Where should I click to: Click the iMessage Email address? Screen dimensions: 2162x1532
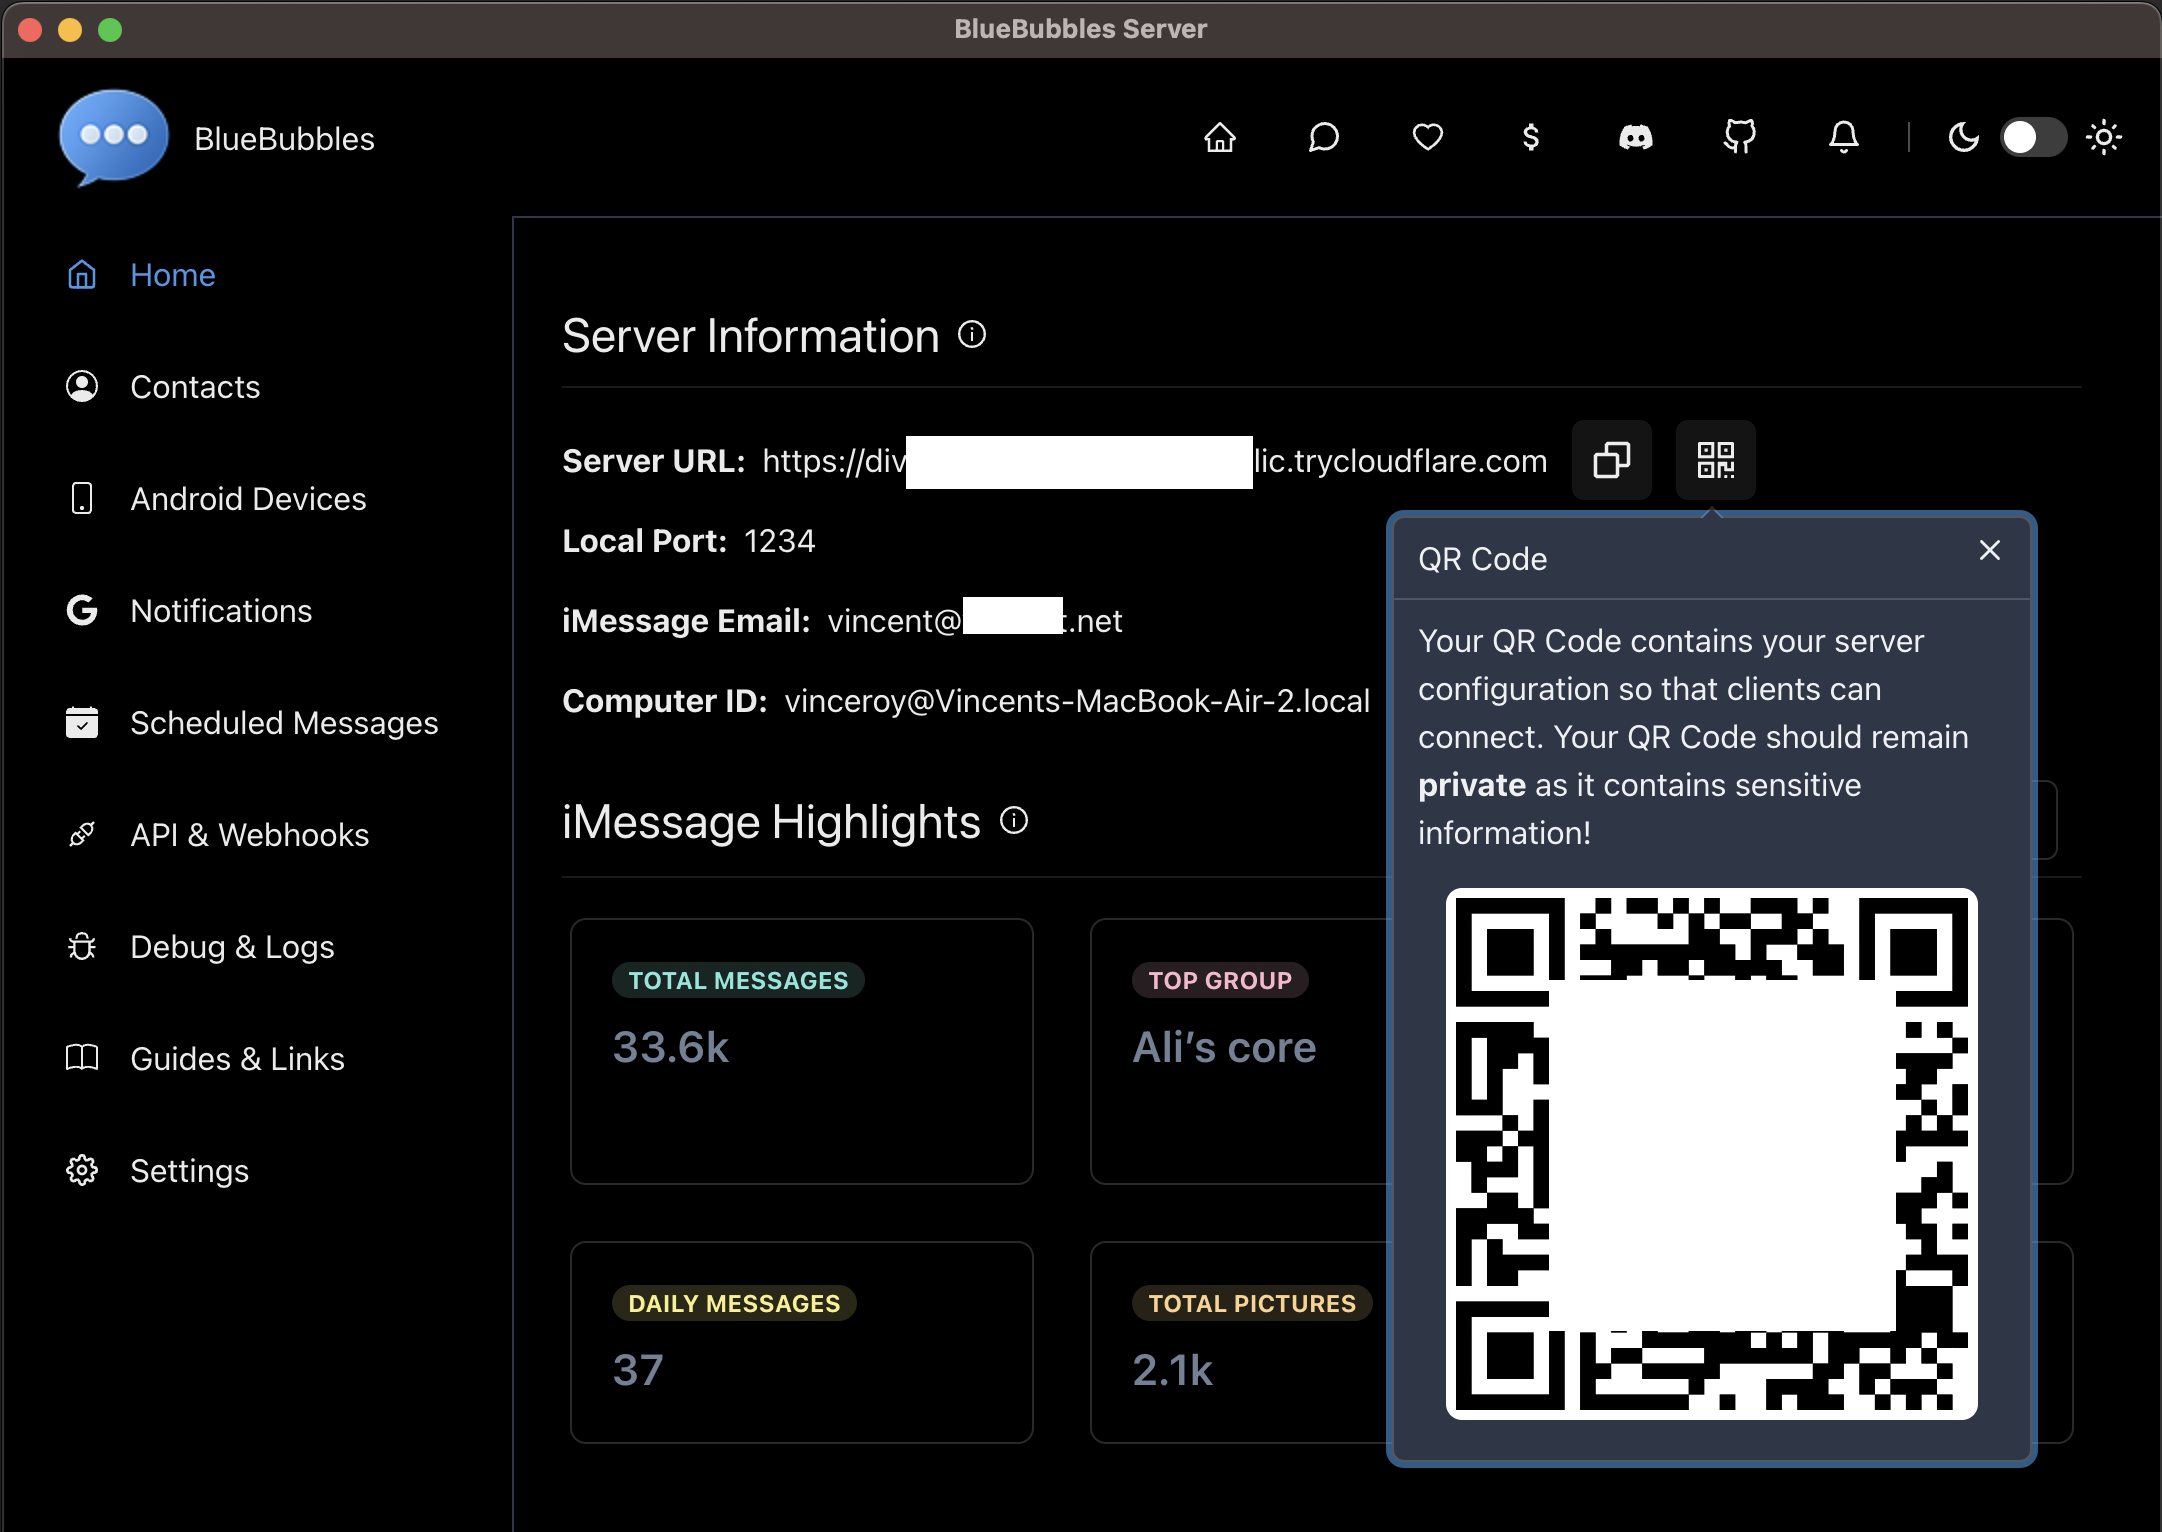click(x=974, y=621)
